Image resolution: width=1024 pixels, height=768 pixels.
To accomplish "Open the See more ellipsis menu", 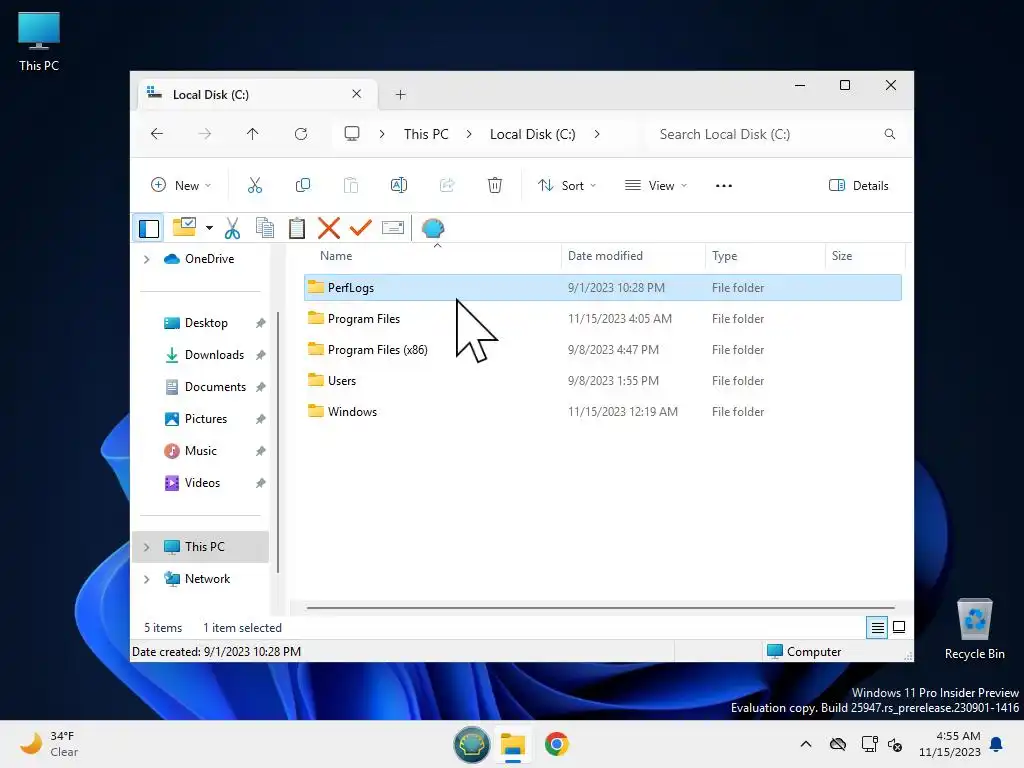I will [724, 185].
